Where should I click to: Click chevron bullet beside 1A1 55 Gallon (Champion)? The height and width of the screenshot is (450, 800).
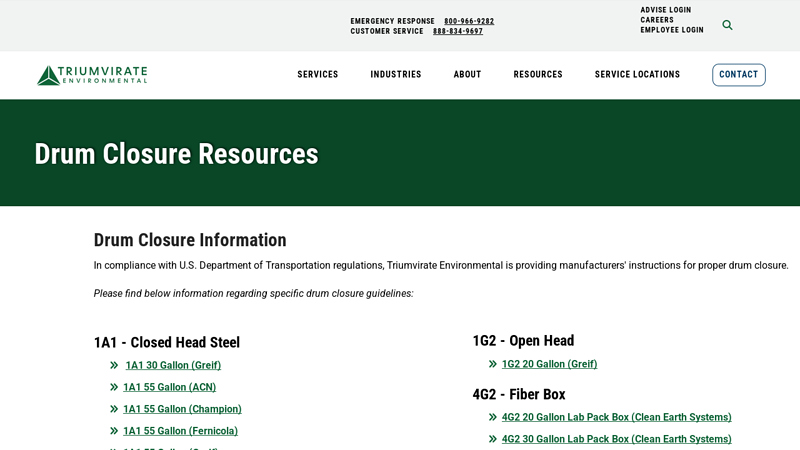[x=114, y=409]
